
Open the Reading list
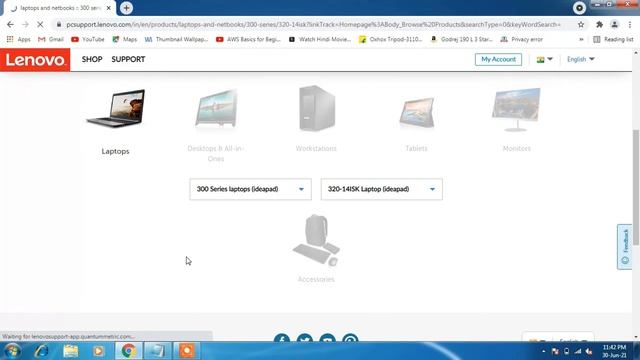pos(613,39)
